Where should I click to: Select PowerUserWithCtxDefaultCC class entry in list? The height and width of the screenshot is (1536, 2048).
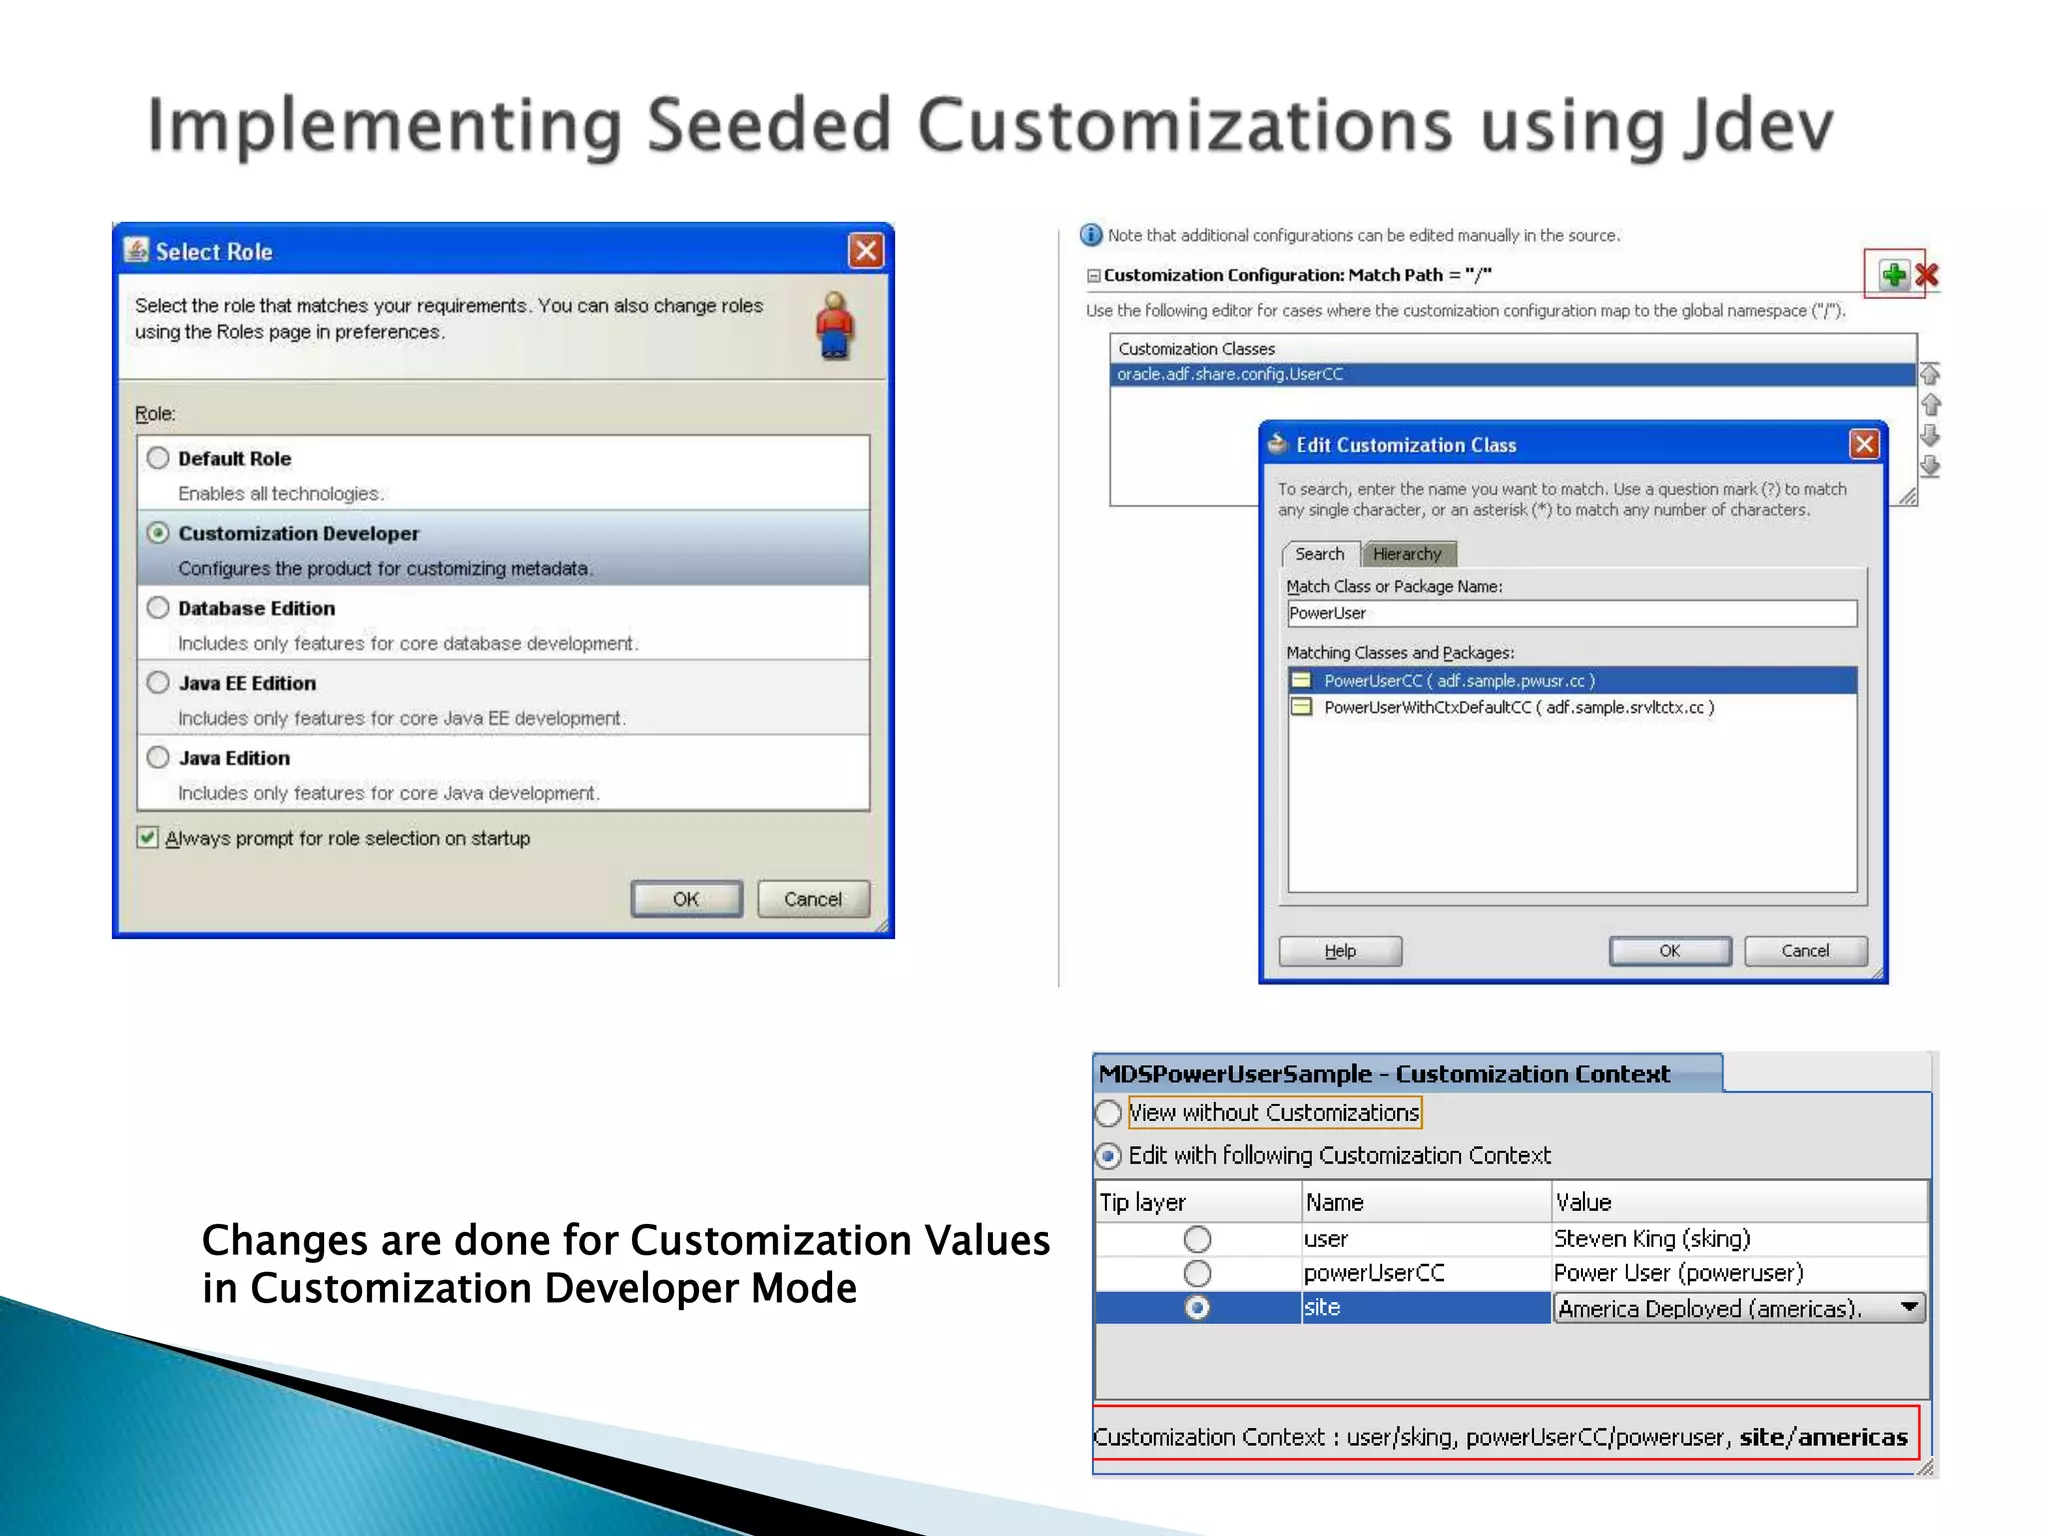click(x=1518, y=707)
